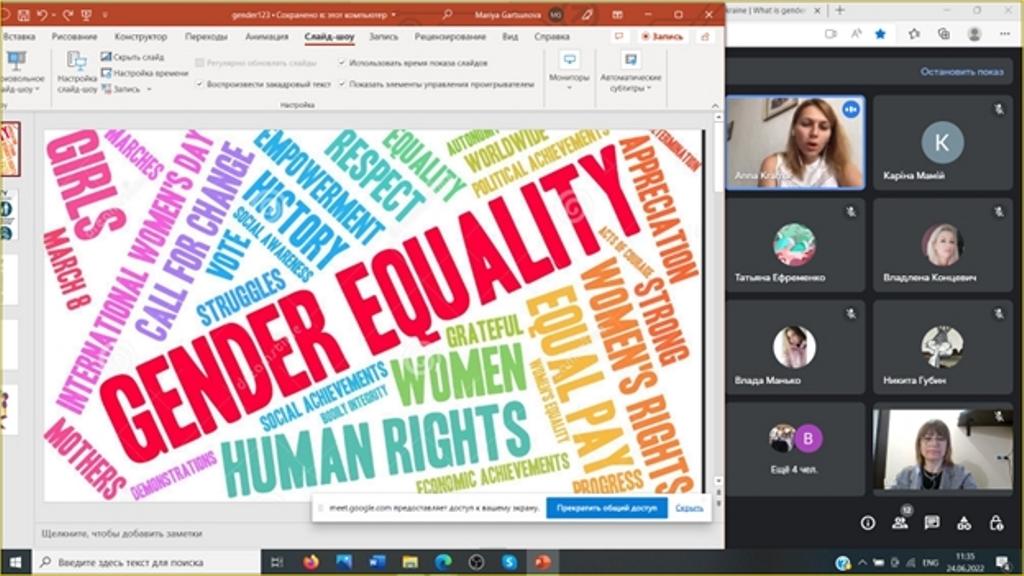Open the Вставка ribbon tab

tap(18, 37)
